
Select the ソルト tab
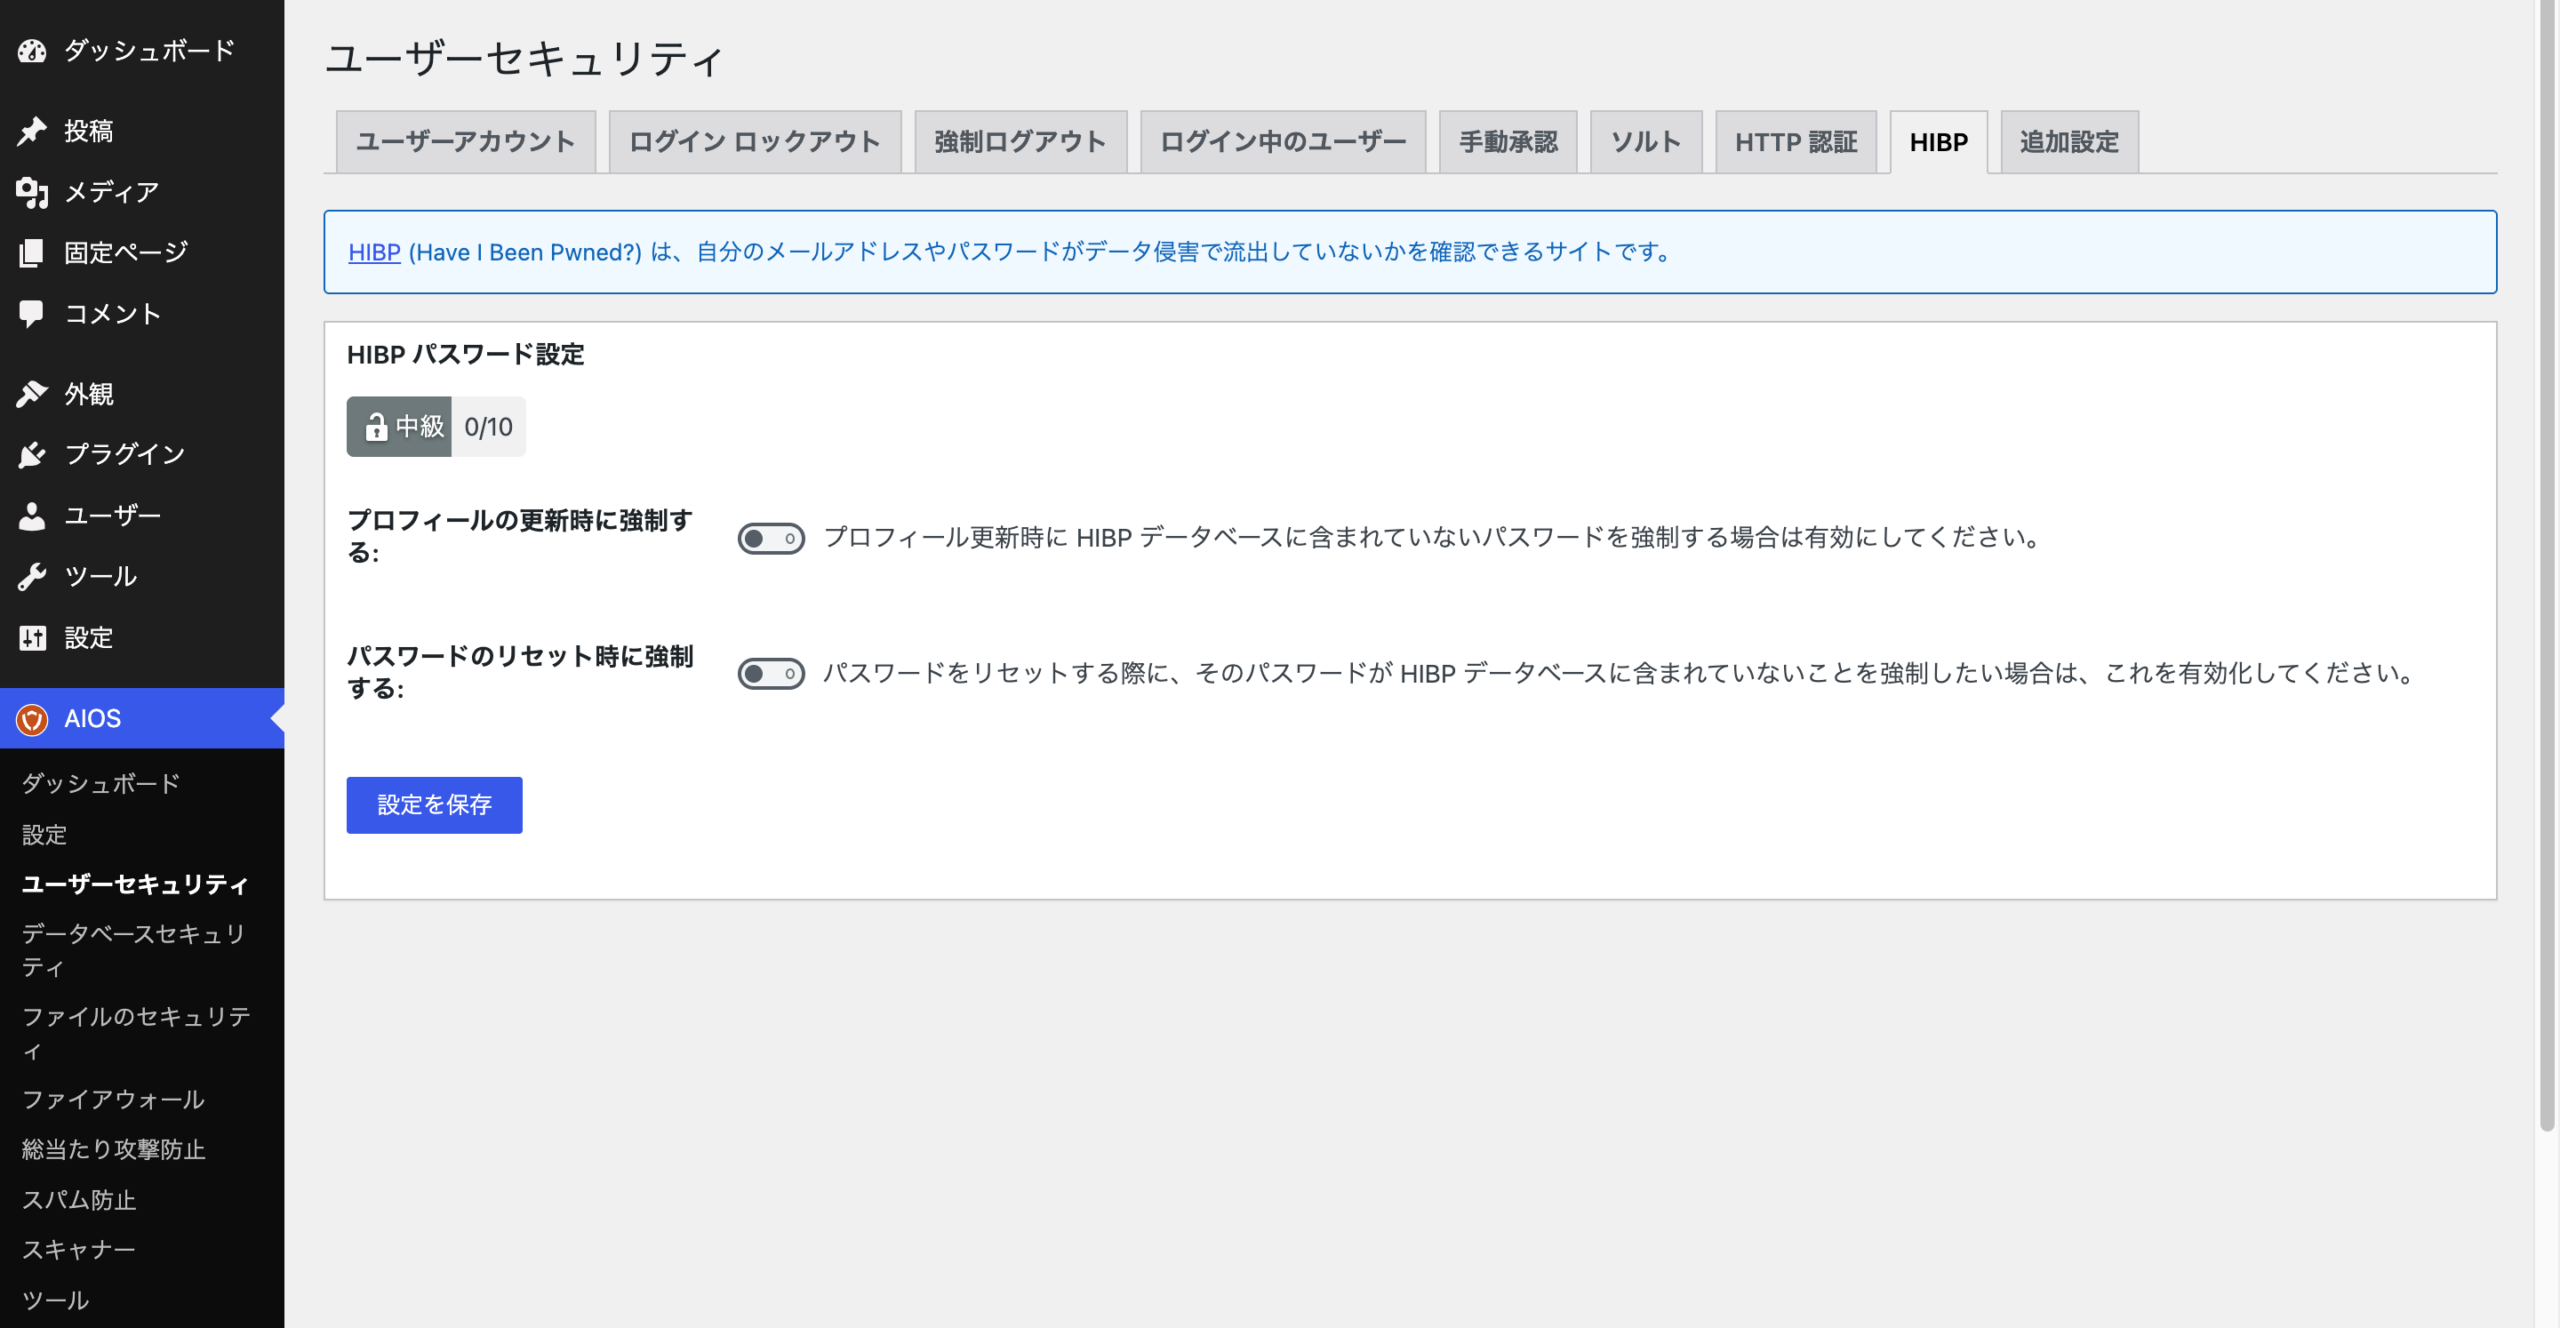pyautogui.click(x=1646, y=142)
